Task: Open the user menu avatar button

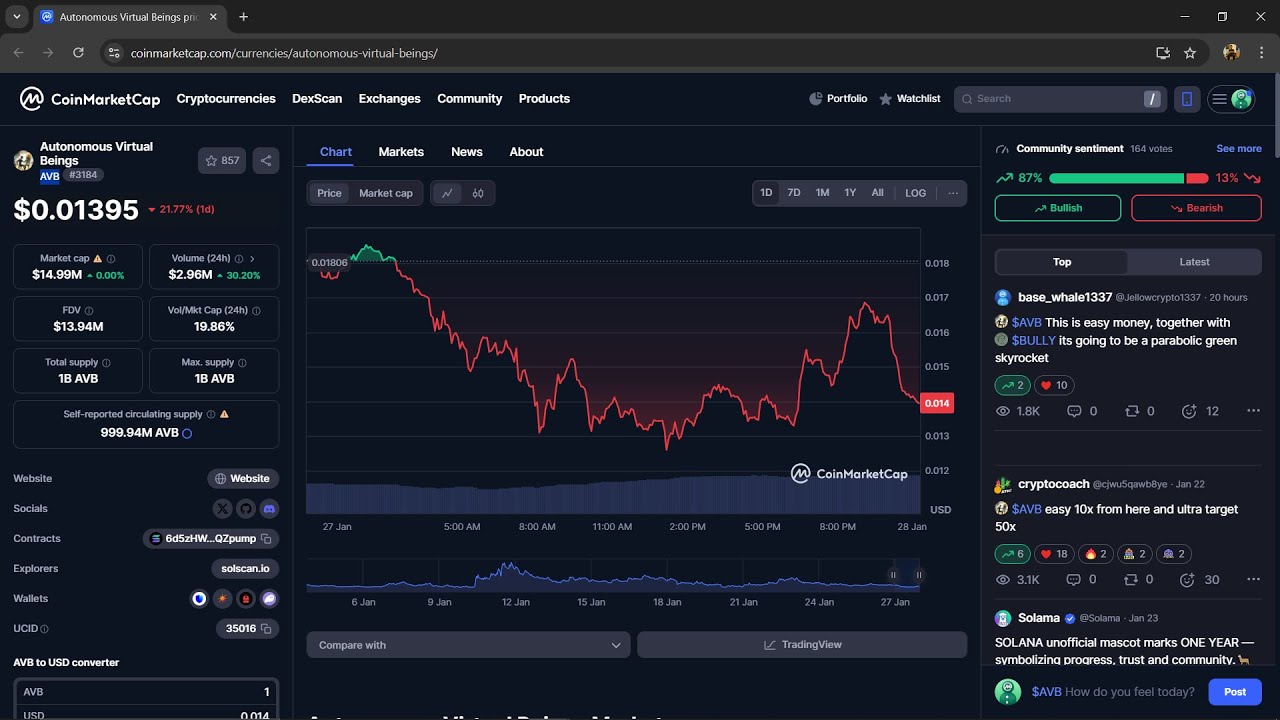Action: pos(1231,99)
